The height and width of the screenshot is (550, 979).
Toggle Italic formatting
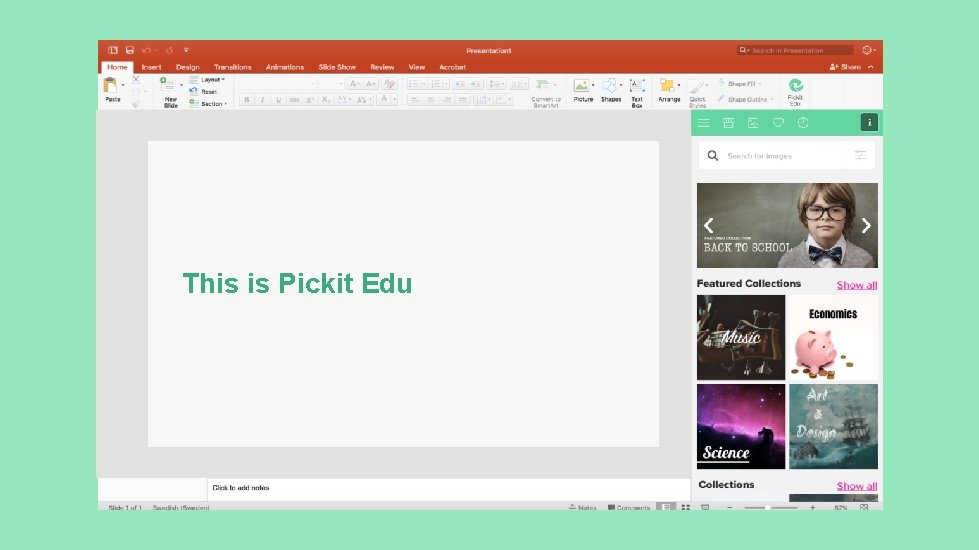(262, 100)
